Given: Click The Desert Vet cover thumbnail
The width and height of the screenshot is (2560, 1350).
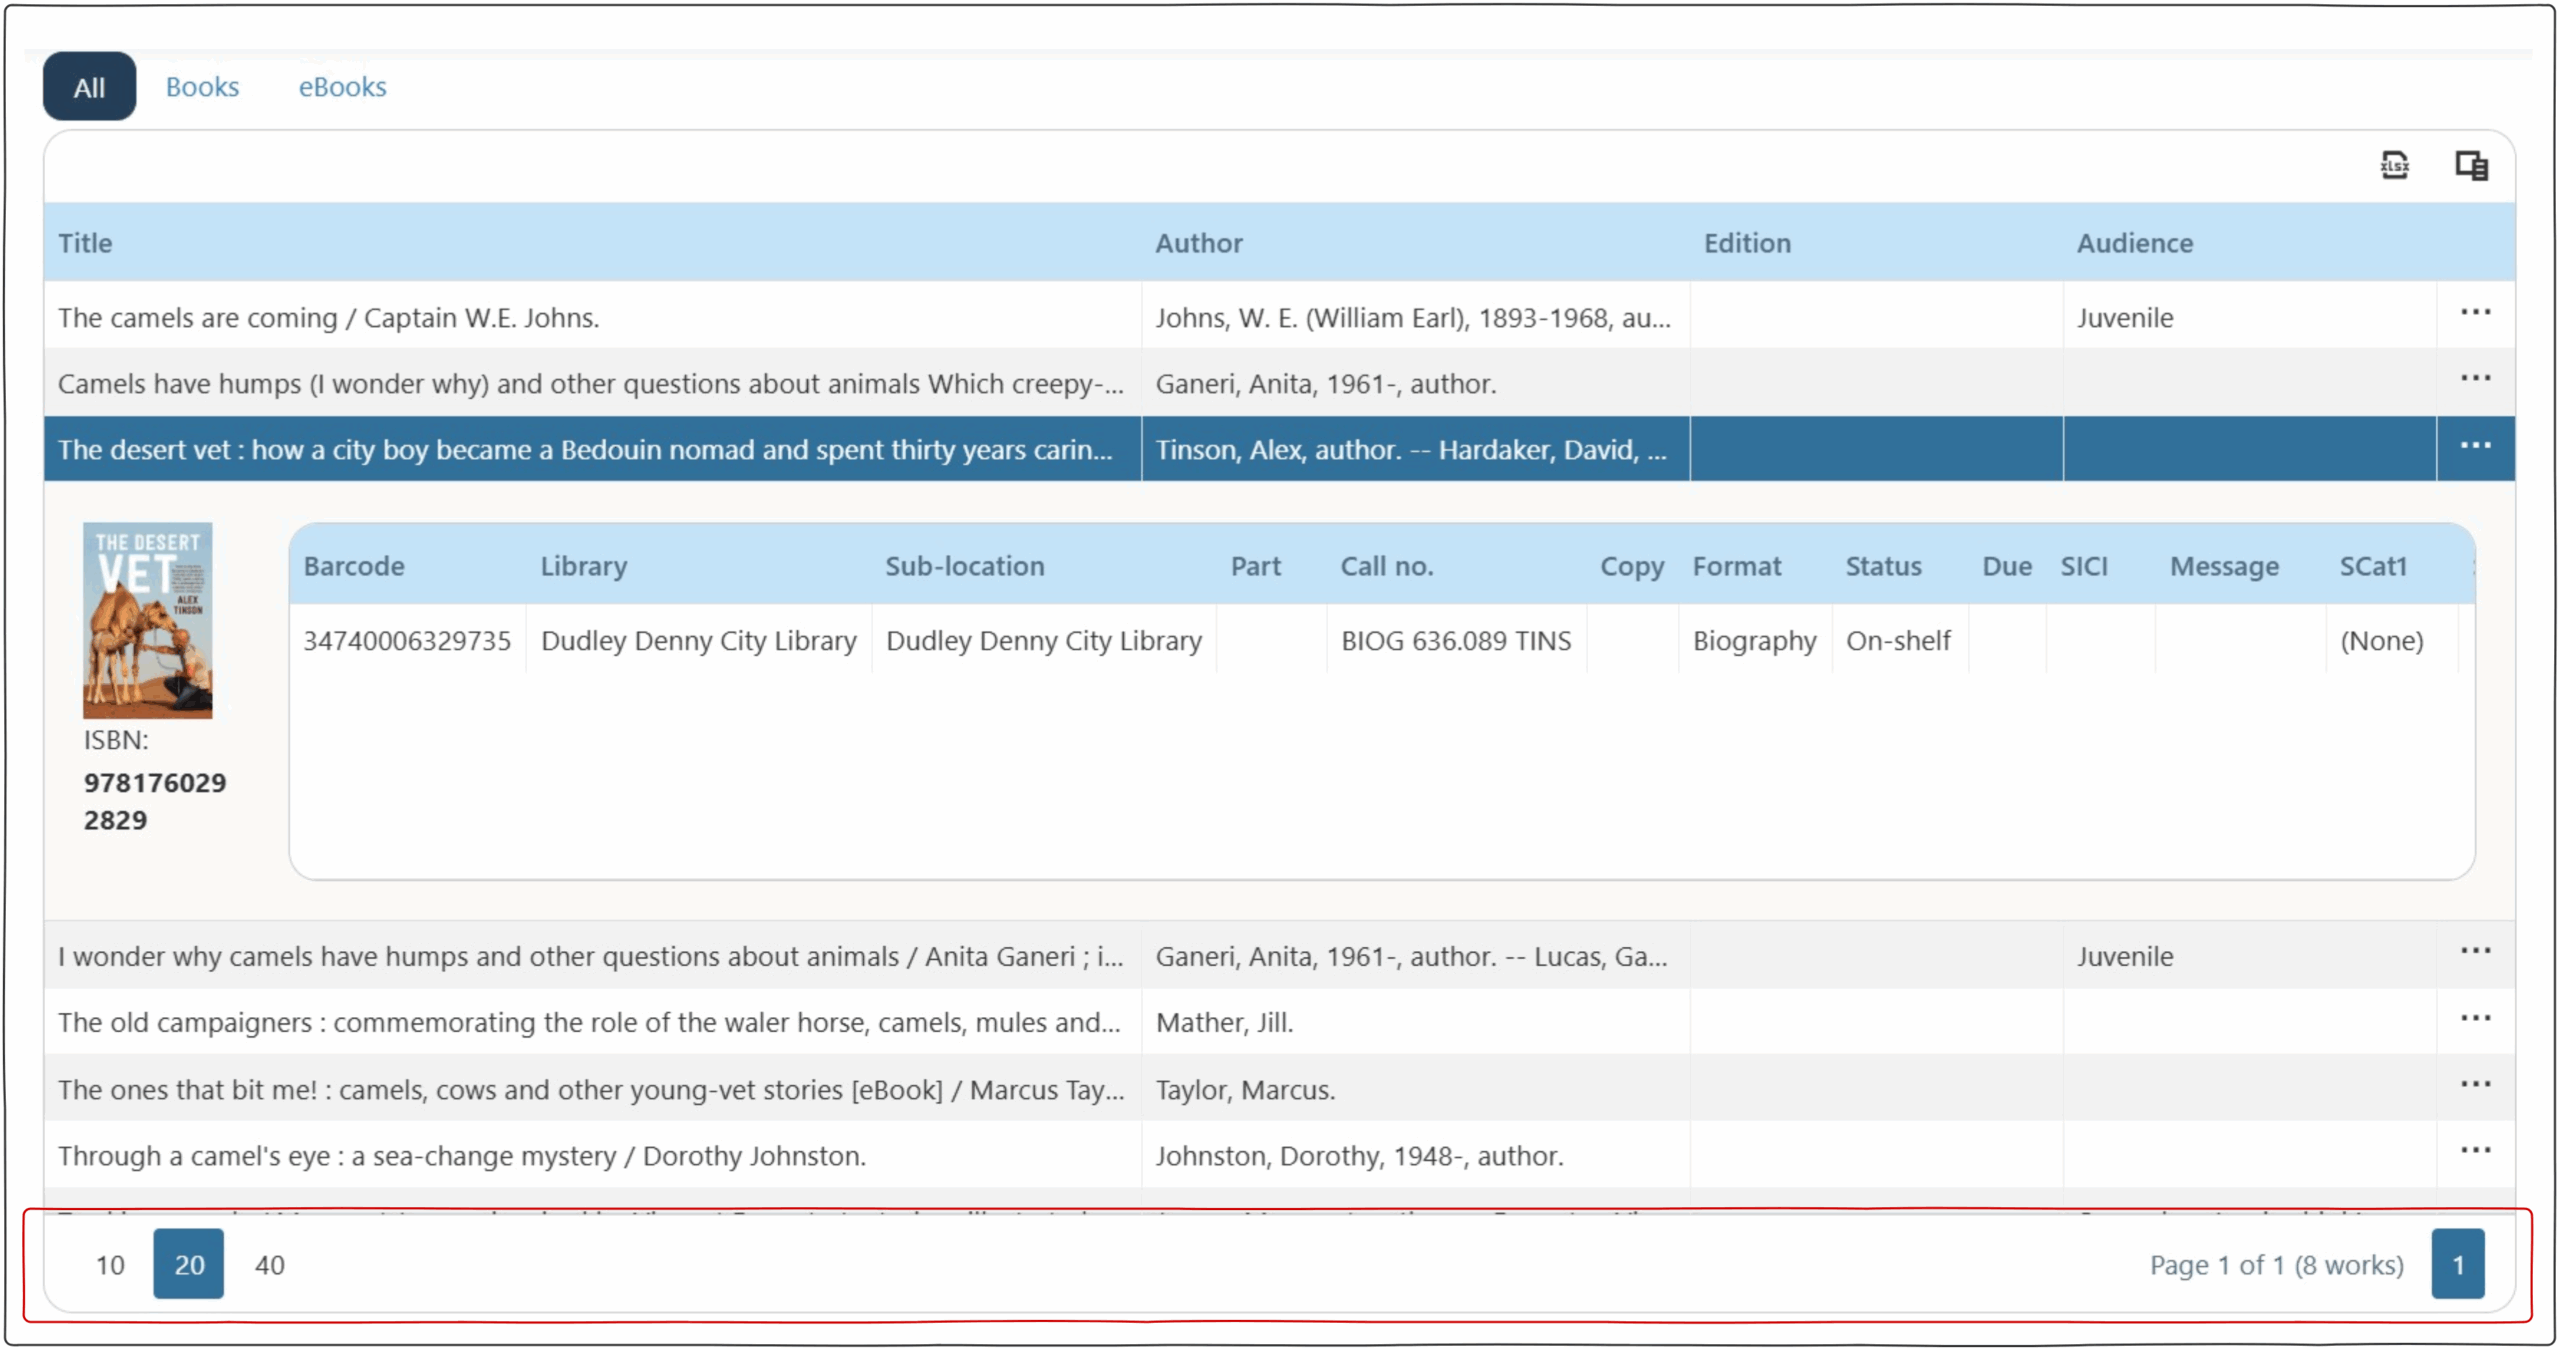Looking at the screenshot, I should tap(147, 620).
